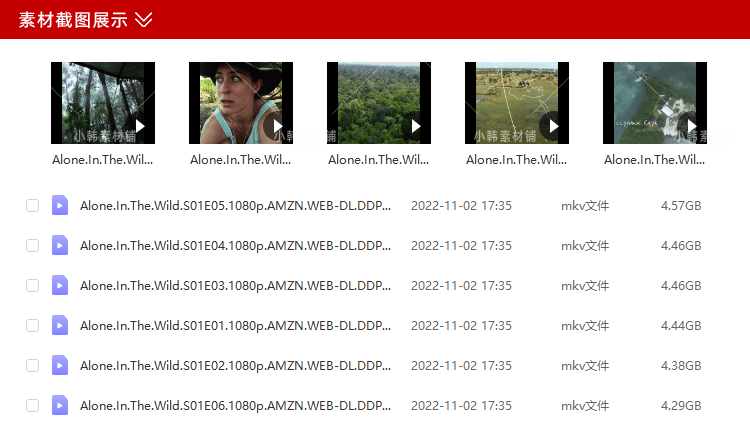Check the box for S01E05 file

pyautogui.click(x=33, y=206)
